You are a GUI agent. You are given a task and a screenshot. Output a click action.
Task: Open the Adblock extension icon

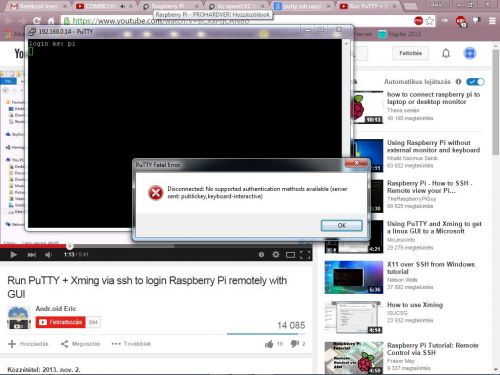(x=461, y=21)
